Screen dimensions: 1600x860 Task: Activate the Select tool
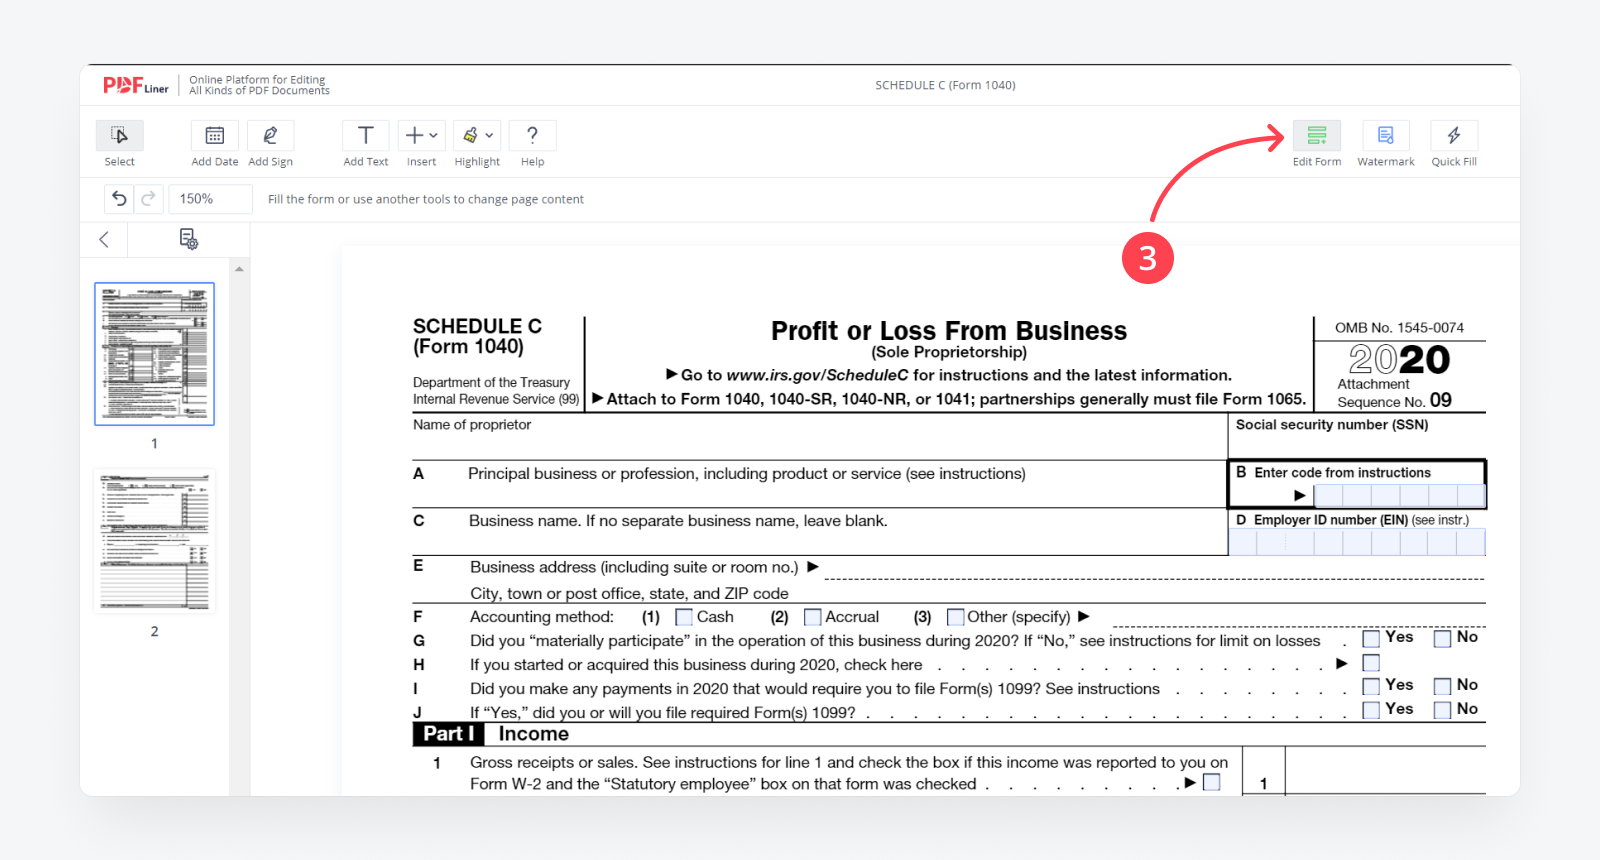coord(119,136)
